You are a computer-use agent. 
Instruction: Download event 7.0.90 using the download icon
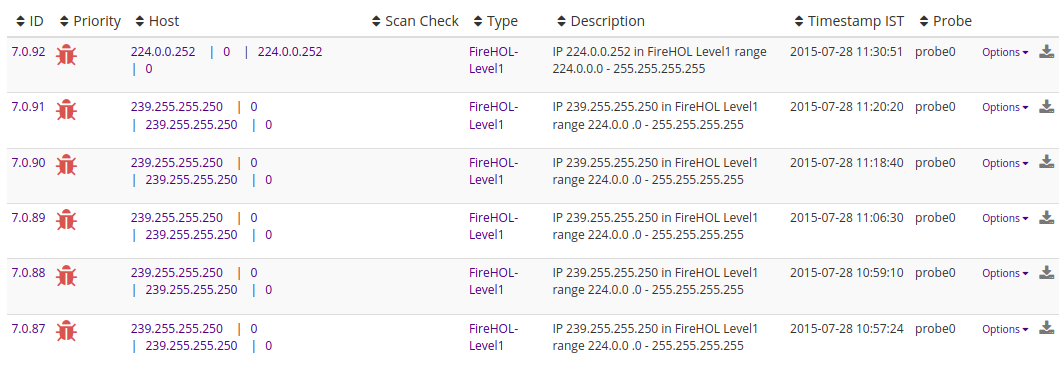pyautogui.click(x=1047, y=162)
